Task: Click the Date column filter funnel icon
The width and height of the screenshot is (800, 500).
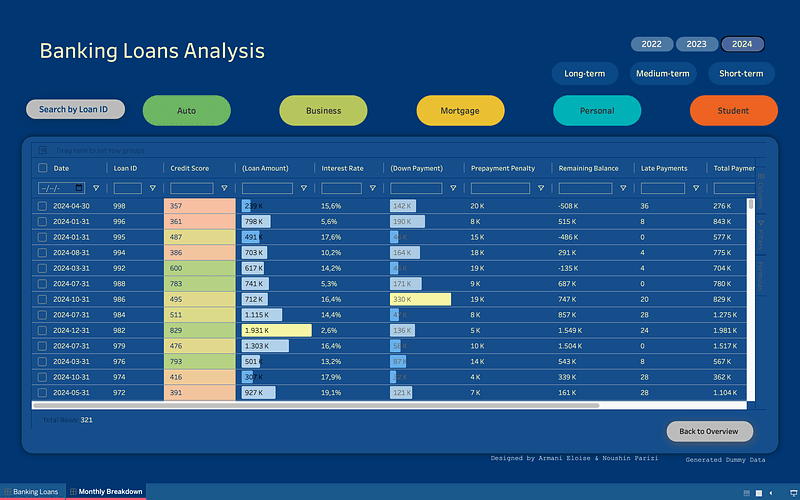Action: (96, 188)
